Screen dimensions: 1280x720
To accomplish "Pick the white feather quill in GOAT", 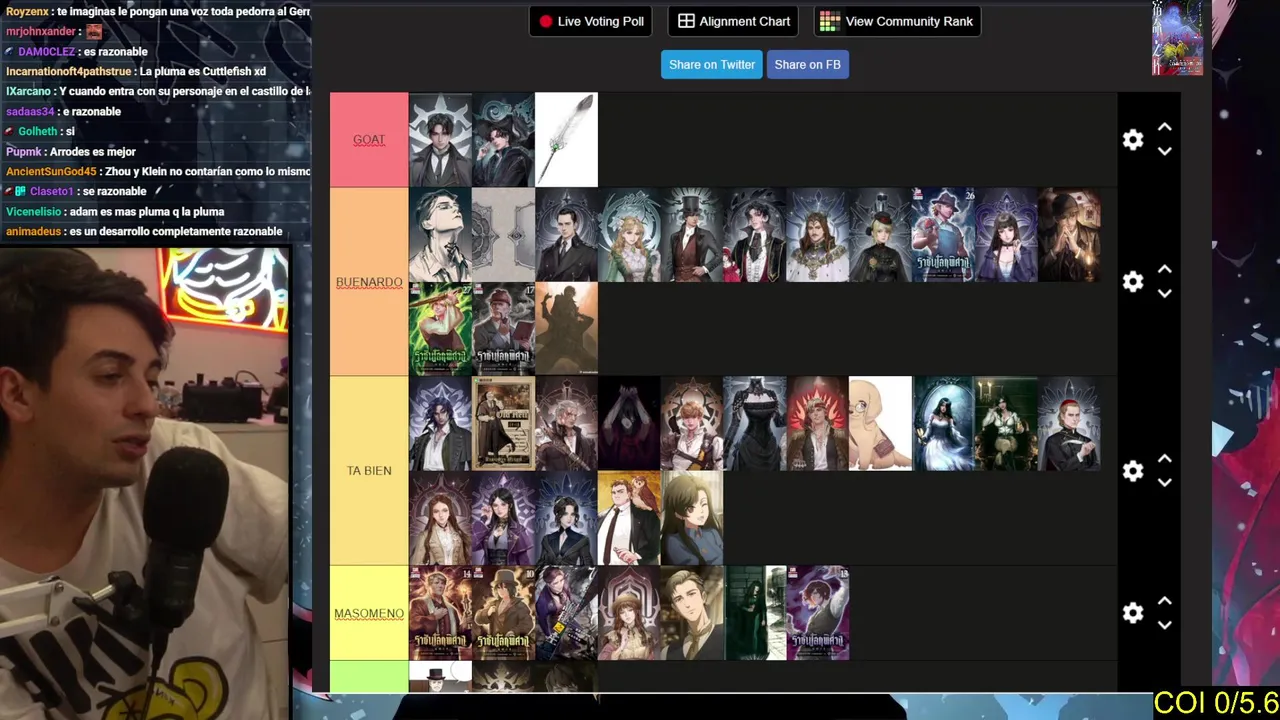I will [566, 140].
